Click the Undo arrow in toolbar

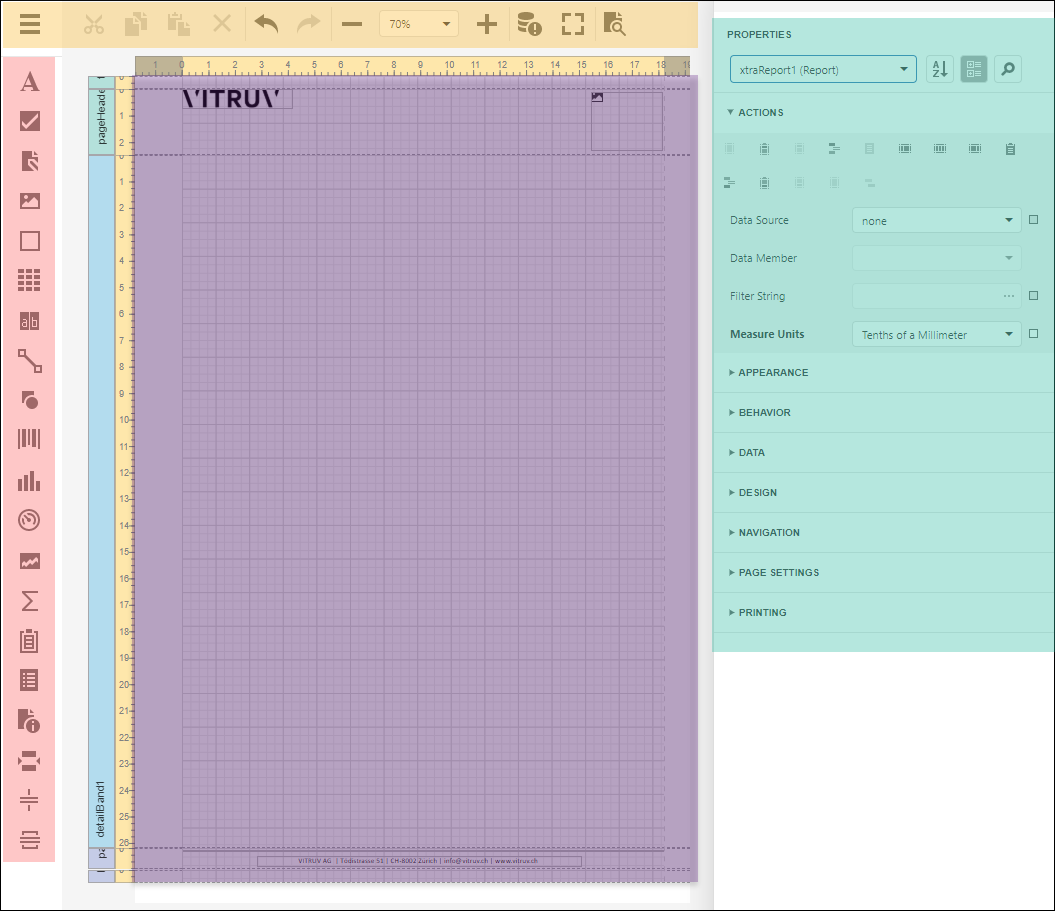pyautogui.click(x=266, y=25)
